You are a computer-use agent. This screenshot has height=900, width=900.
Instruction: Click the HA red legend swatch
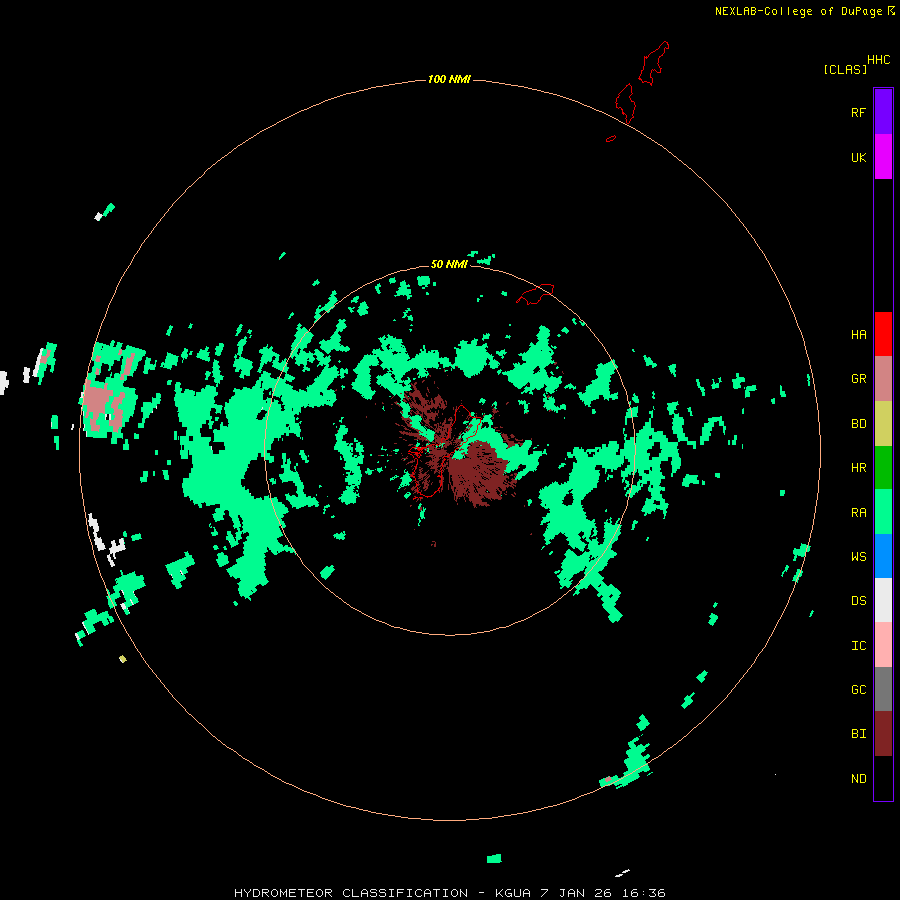(x=883, y=334)
